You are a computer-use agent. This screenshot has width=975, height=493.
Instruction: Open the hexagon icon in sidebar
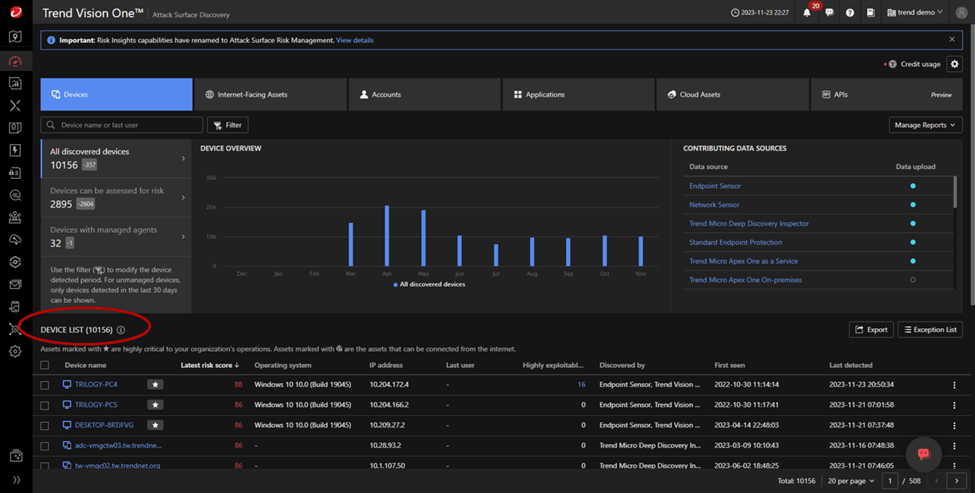16,262
